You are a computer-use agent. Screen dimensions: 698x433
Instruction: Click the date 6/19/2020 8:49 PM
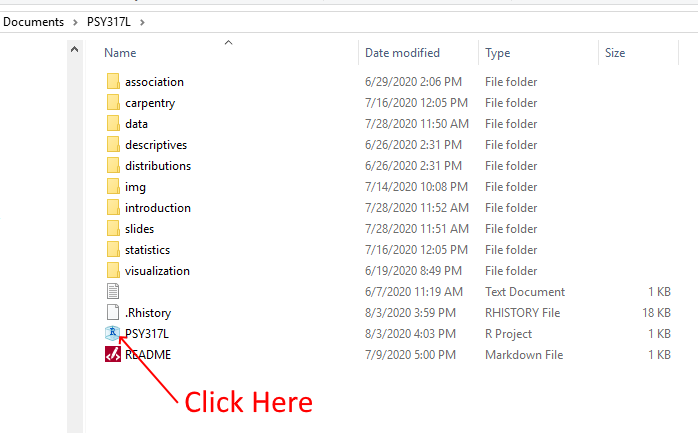[x=414, y=271]
